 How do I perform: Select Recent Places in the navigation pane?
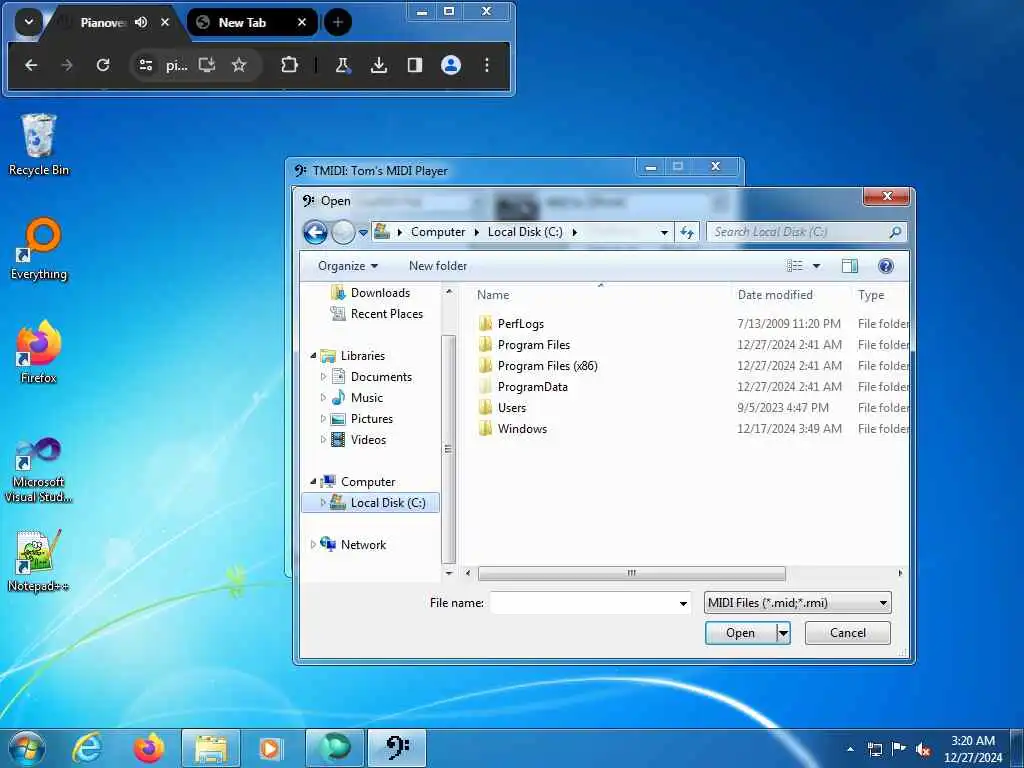pyautogui.click(x=387, y=313)
